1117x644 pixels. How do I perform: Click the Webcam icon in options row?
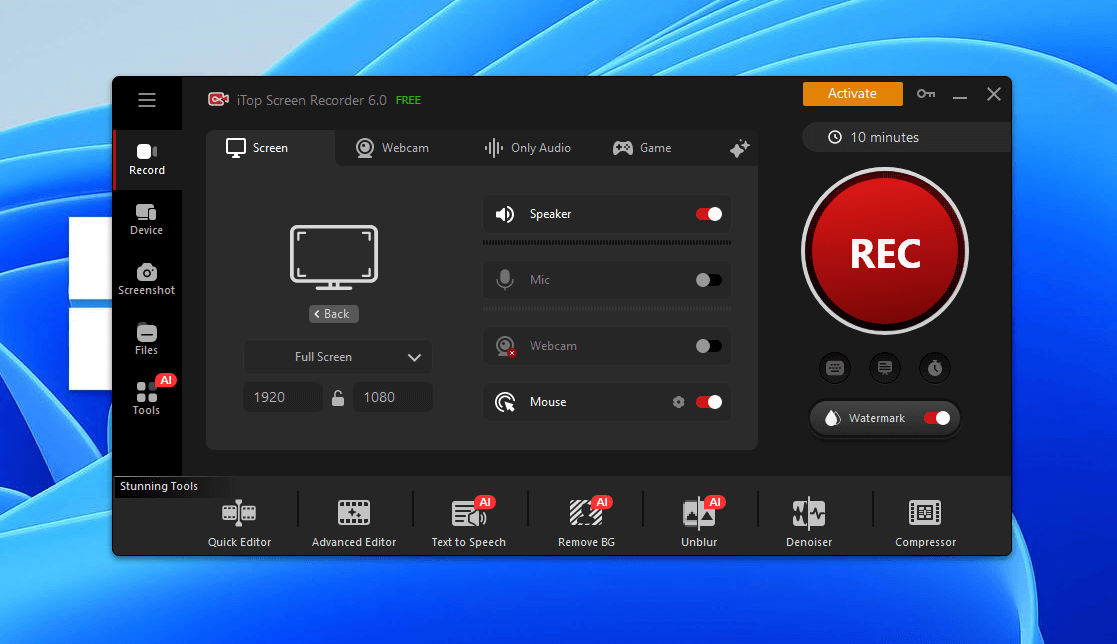(505, 346)
